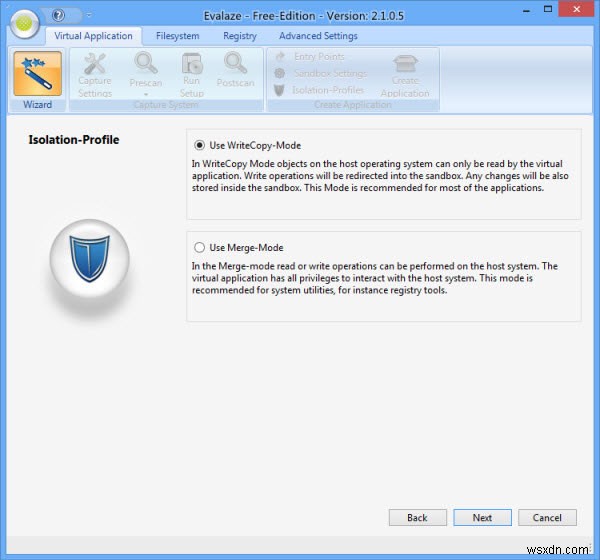The height and width of the screenshot is (560, 600).
Task: Select Use WriteCopy-Mode radio button
Action: coord(199,145)
